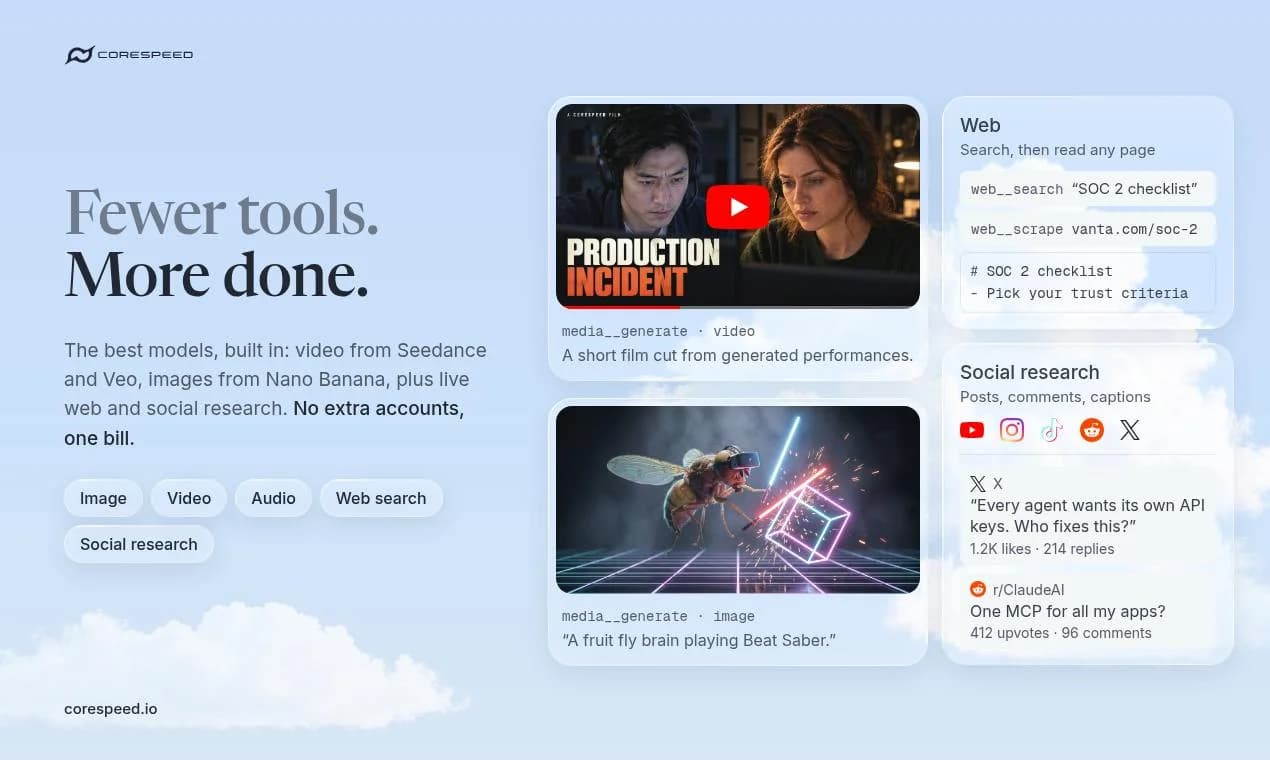1270x760 pixels.
Task: Click the Reddit icon beside r/ClaudeAI
Action: (978, 589)
